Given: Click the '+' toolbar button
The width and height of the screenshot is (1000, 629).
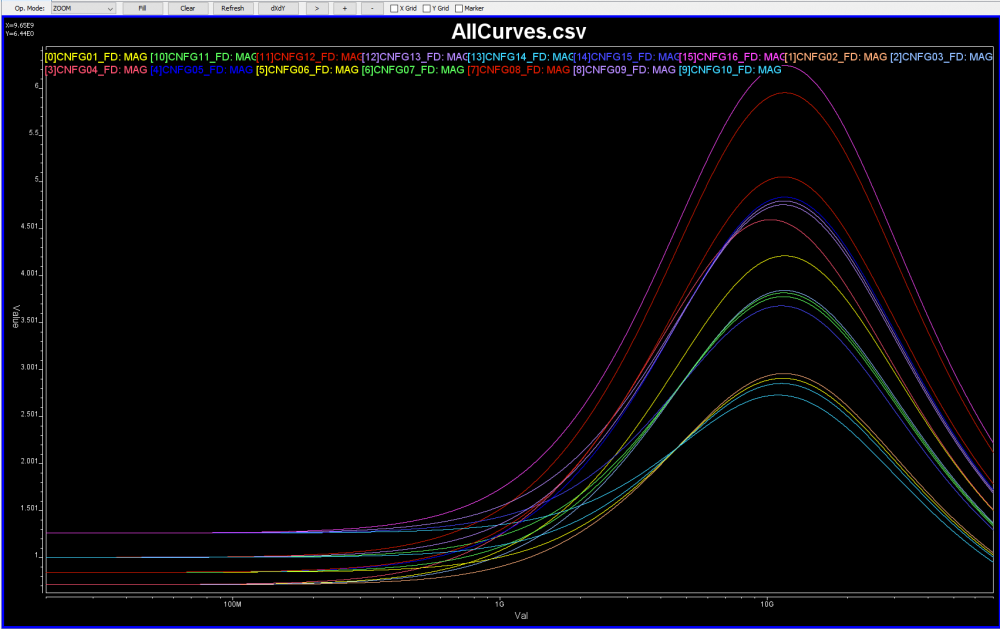Looking at the screenshot, I should pos(344,8).
